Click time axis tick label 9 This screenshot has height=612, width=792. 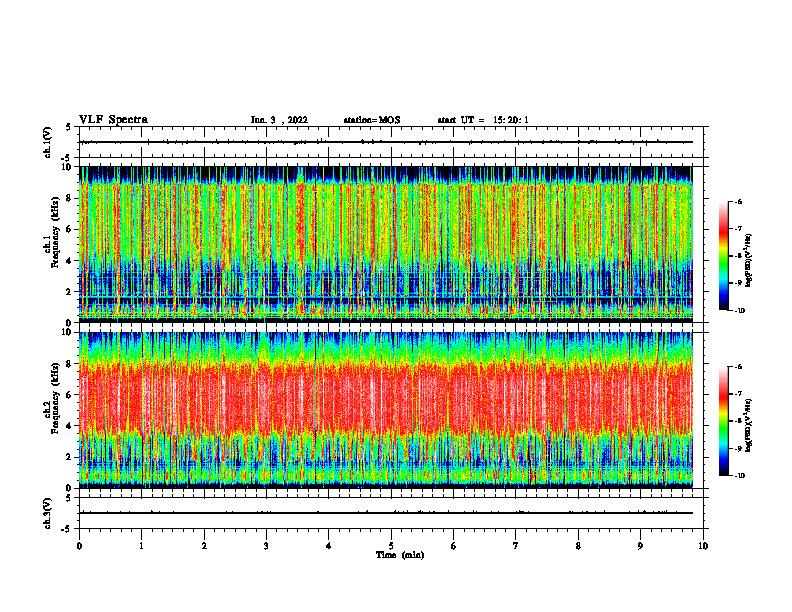(x=640, y=546)
